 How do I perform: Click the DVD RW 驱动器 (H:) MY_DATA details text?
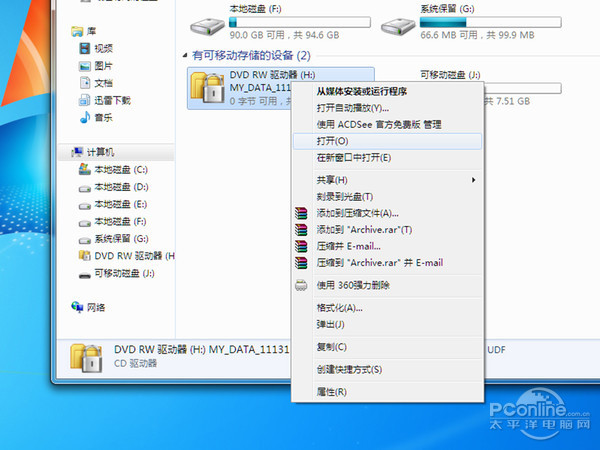click(x=202, y=349)
